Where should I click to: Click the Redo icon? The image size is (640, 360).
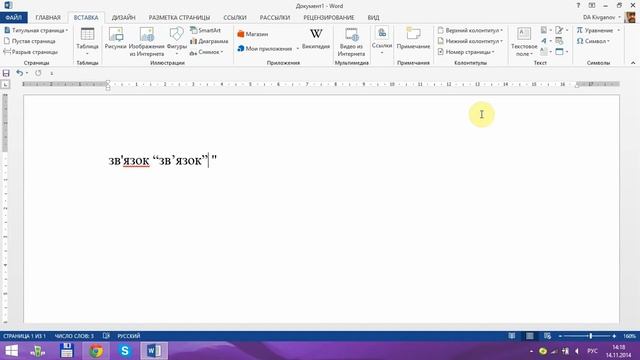38,73
